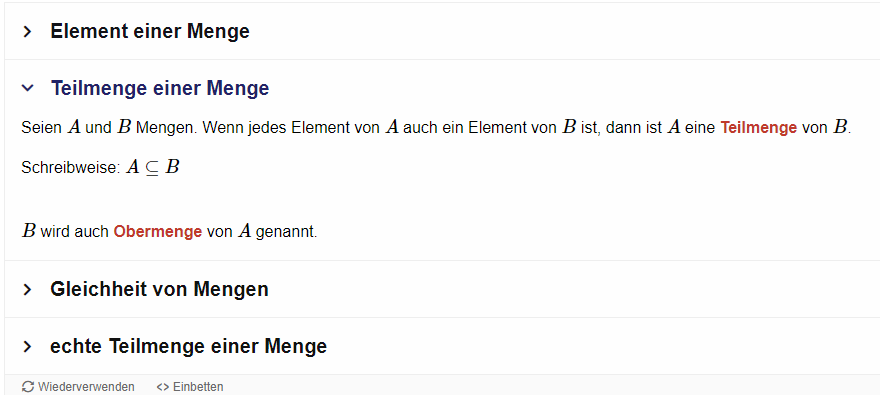Click the word "Mengen." in the definition sentence
Viewport: 880px width, 400px height.
[167, 128]
